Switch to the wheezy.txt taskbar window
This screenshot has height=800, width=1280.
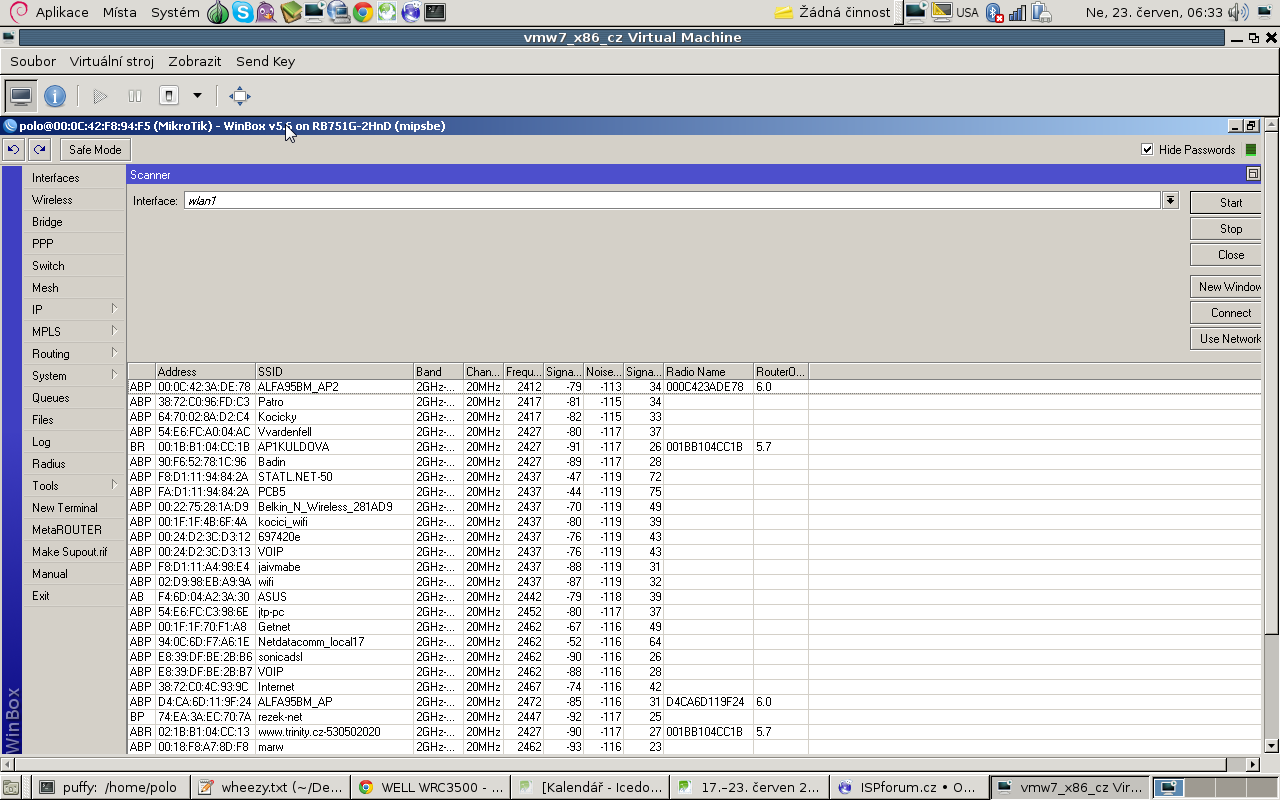point(269,787)
